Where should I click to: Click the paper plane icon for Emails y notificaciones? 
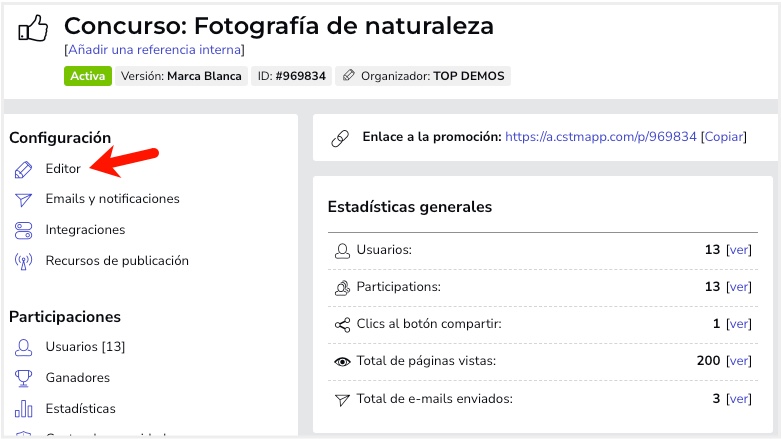point(23,200)
